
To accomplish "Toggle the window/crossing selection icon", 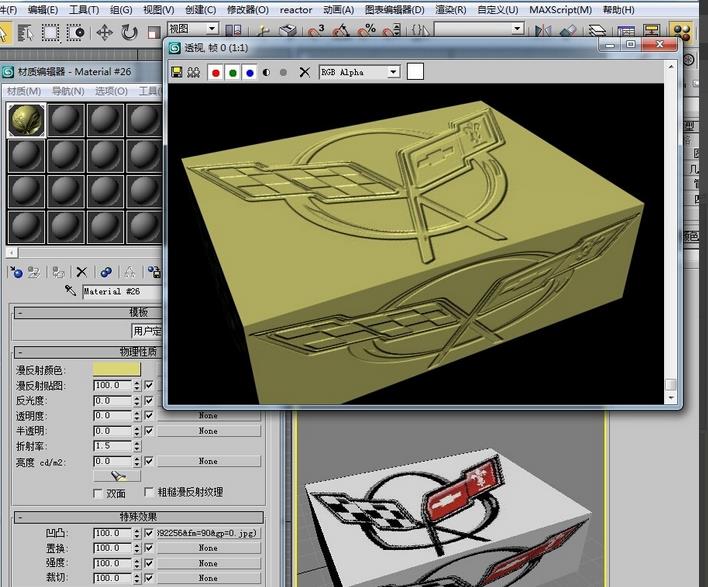I will point(75,33).
